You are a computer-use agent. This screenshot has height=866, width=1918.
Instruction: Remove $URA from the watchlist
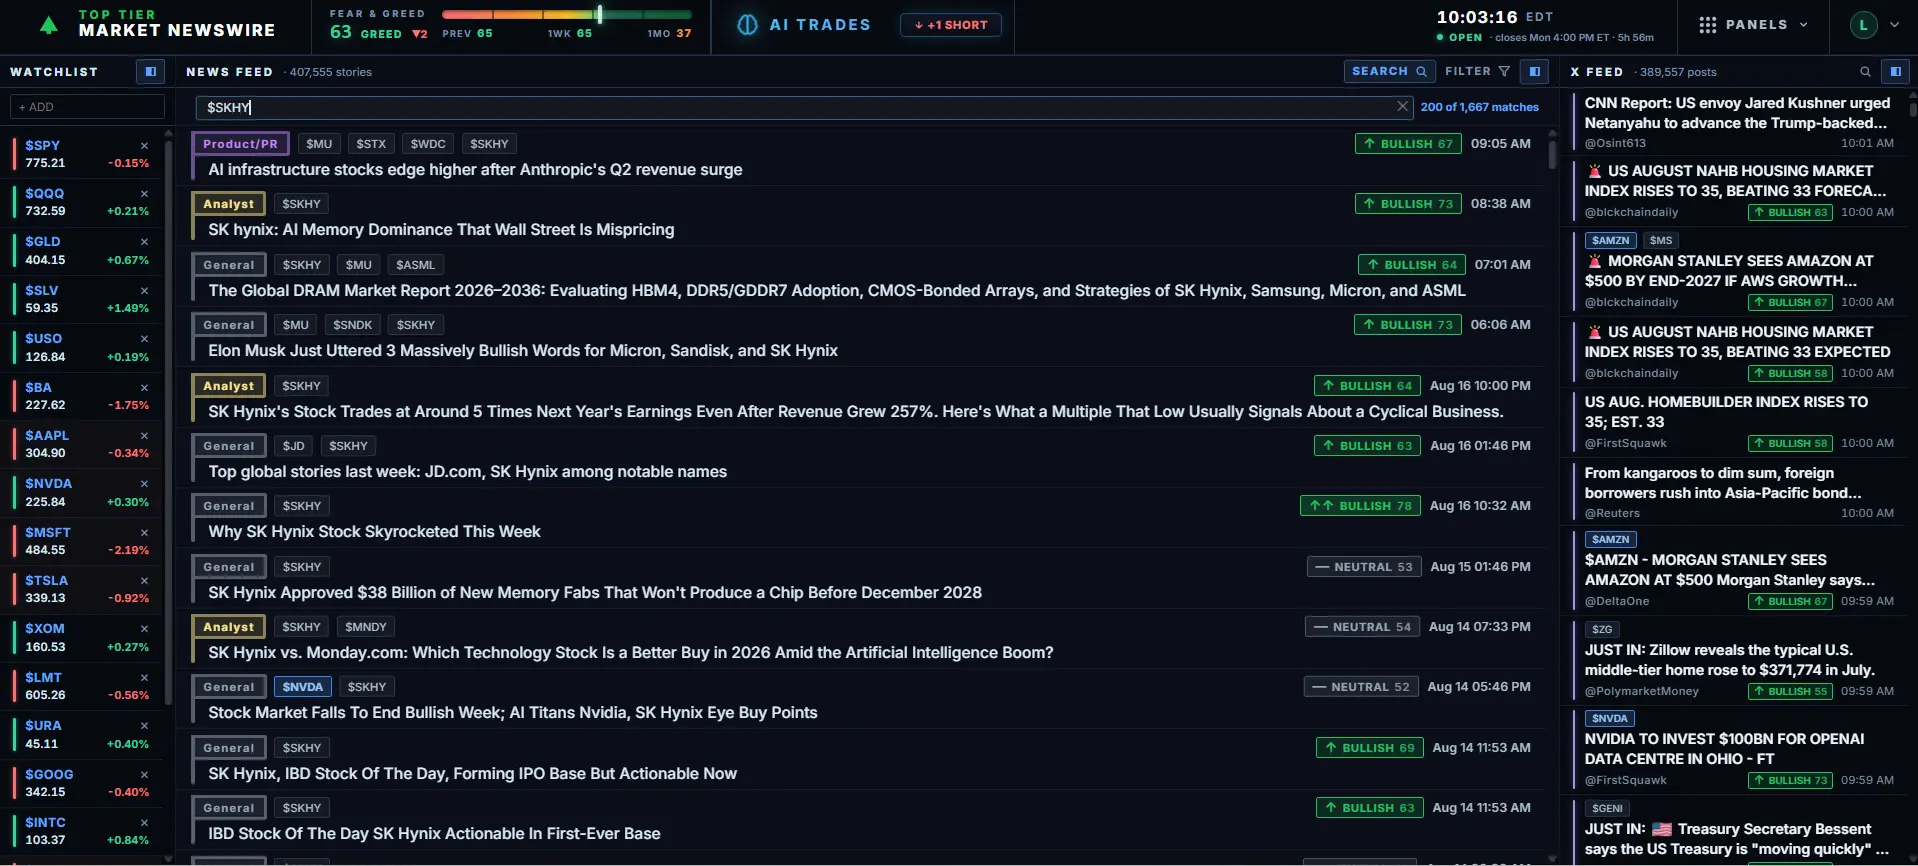144,726
